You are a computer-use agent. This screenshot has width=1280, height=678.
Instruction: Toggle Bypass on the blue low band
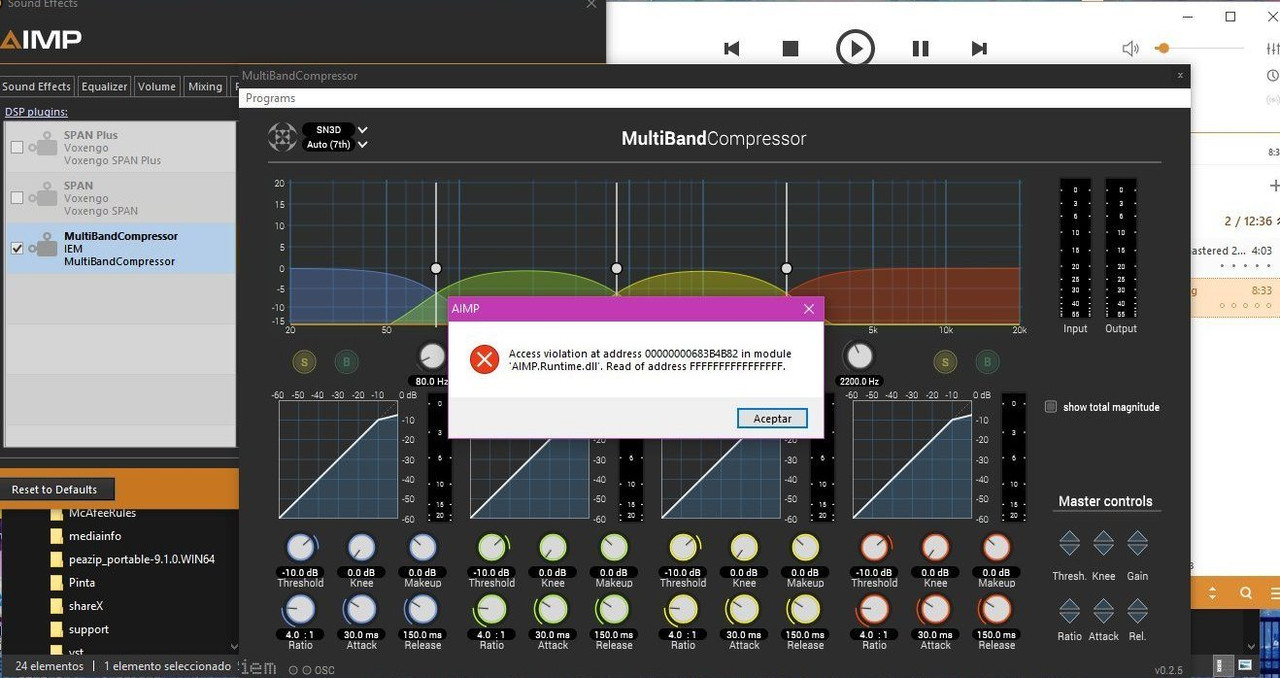click(x=346, y=362)
